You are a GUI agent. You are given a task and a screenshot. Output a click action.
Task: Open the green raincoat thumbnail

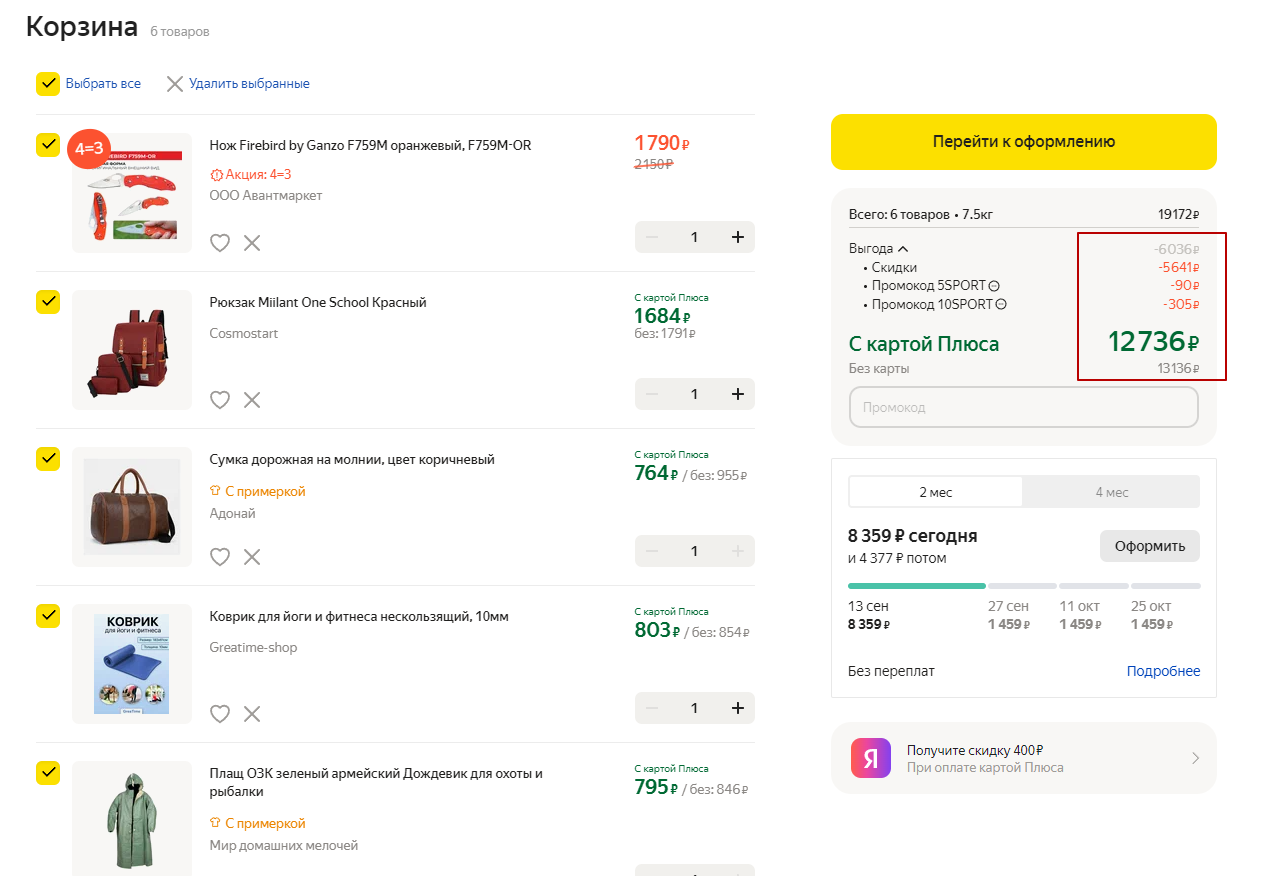[x=132, y=820]
